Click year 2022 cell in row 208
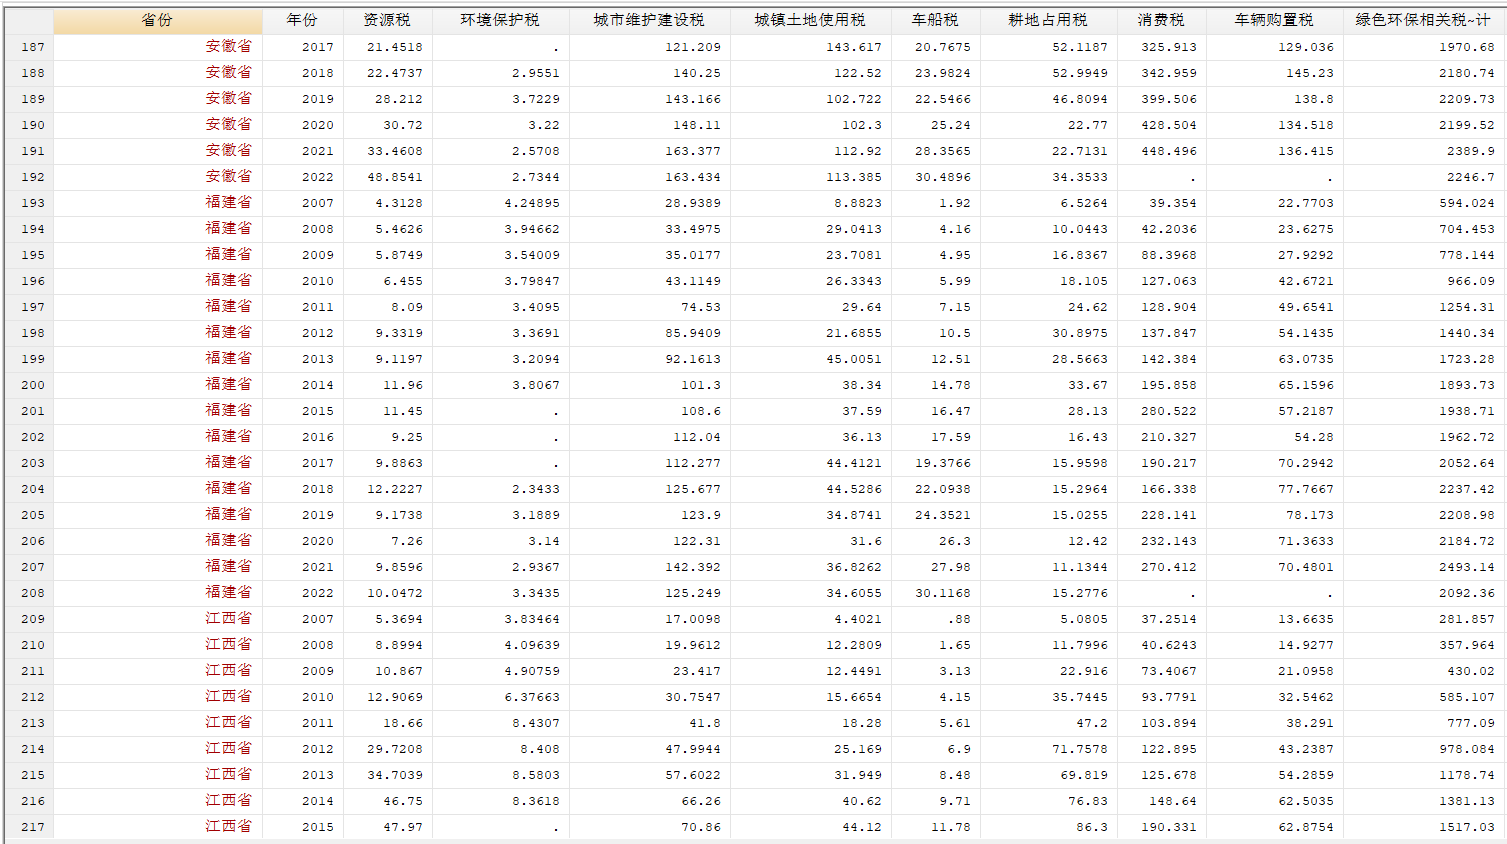This screenshot has width=1507, height=844. coord(318,593)
